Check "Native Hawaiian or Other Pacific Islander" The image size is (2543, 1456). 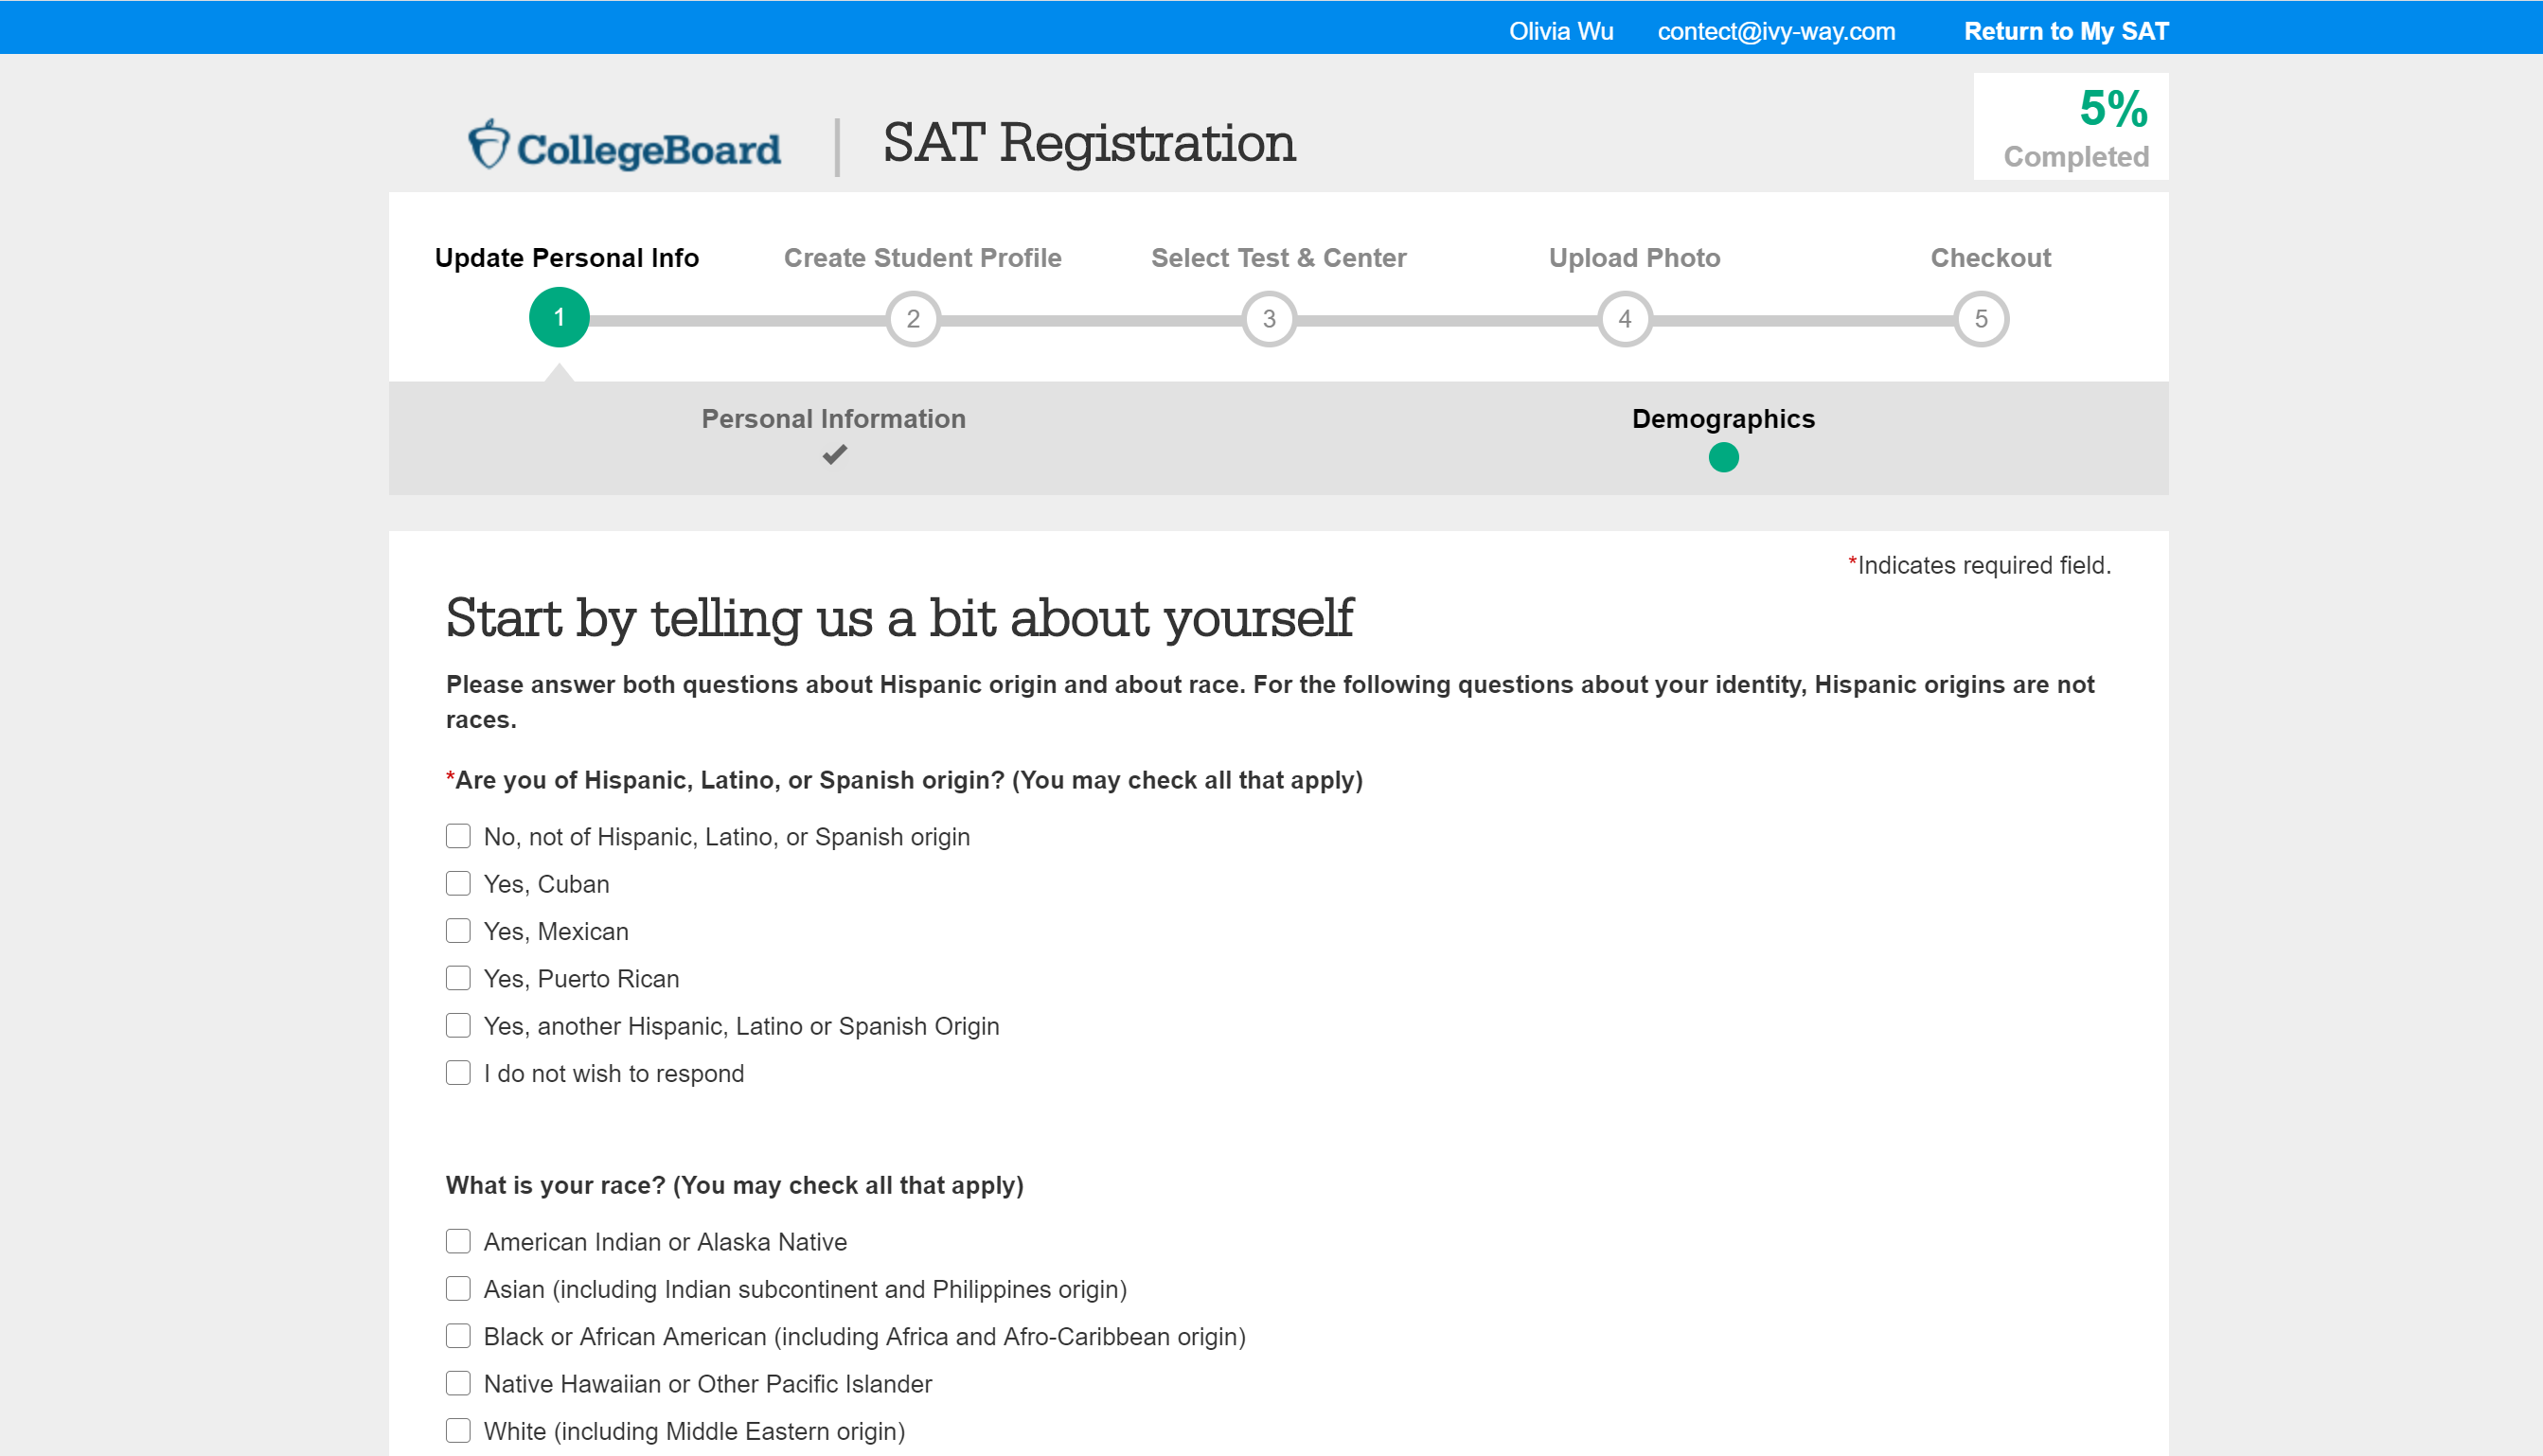click(x=458, y=1384)
